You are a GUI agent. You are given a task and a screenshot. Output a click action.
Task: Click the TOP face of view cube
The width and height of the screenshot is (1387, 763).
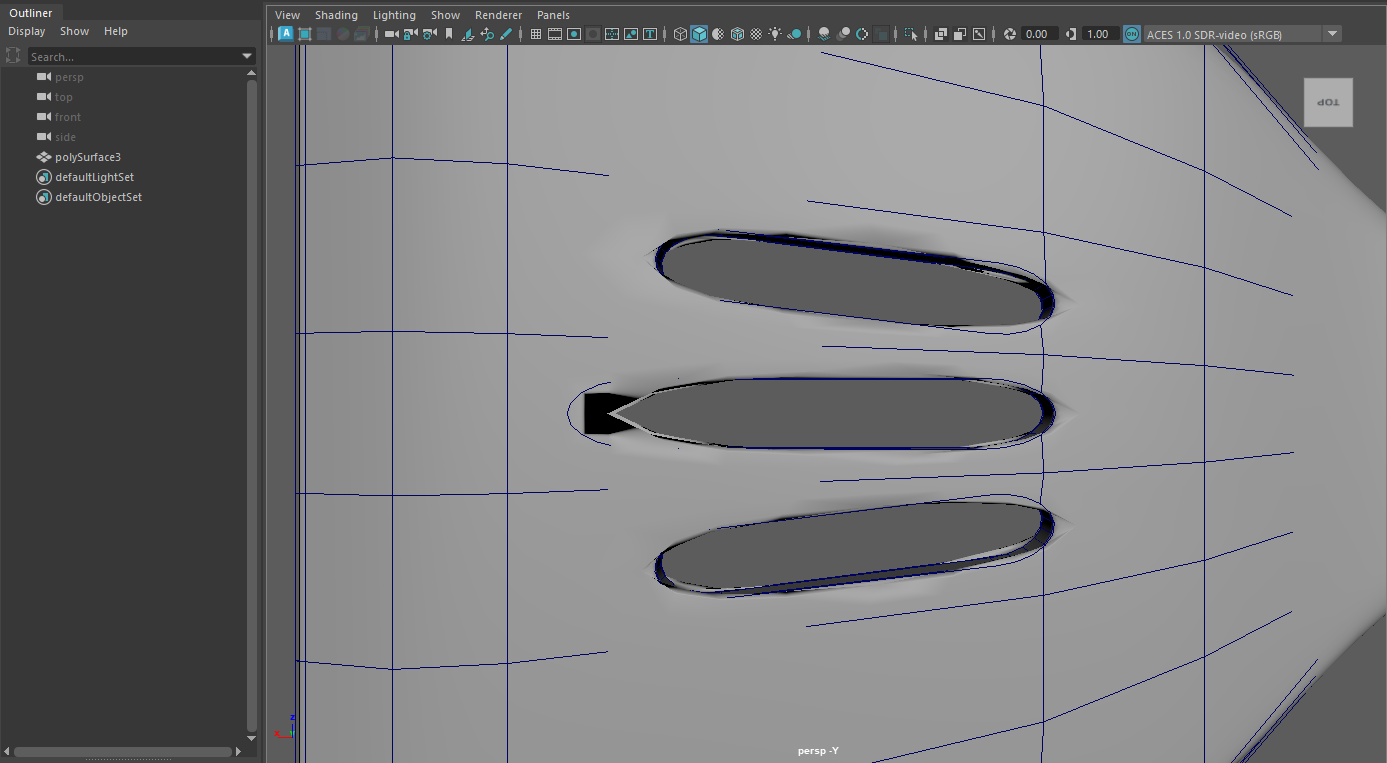click(1328, 102)
